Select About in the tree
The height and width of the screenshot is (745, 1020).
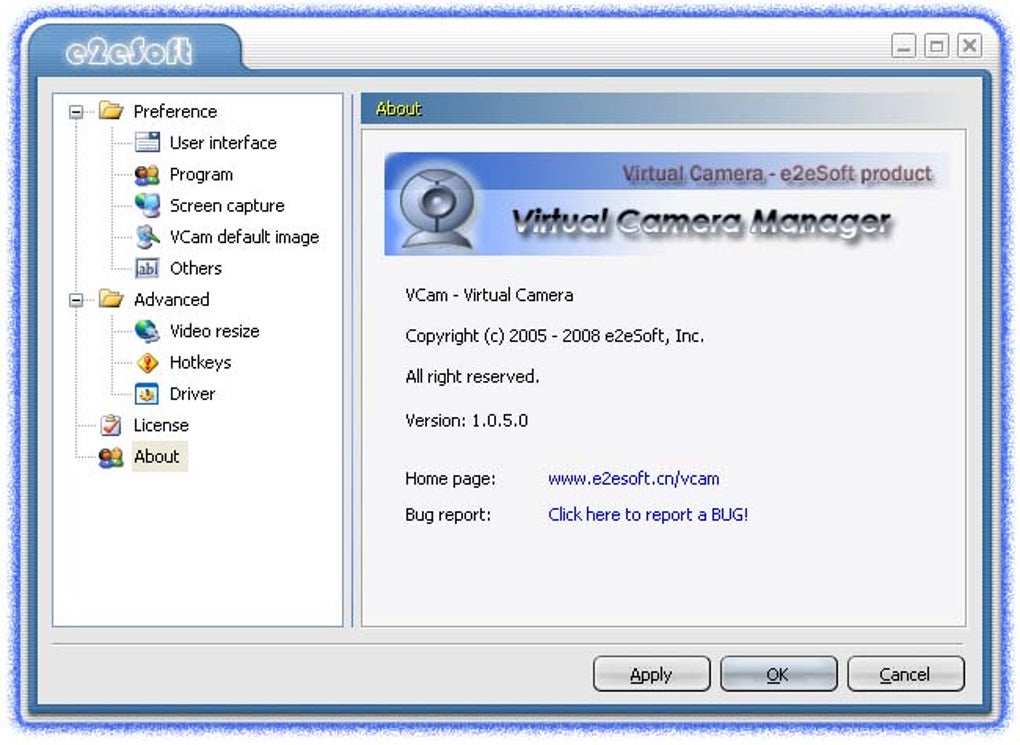point(157,456)
